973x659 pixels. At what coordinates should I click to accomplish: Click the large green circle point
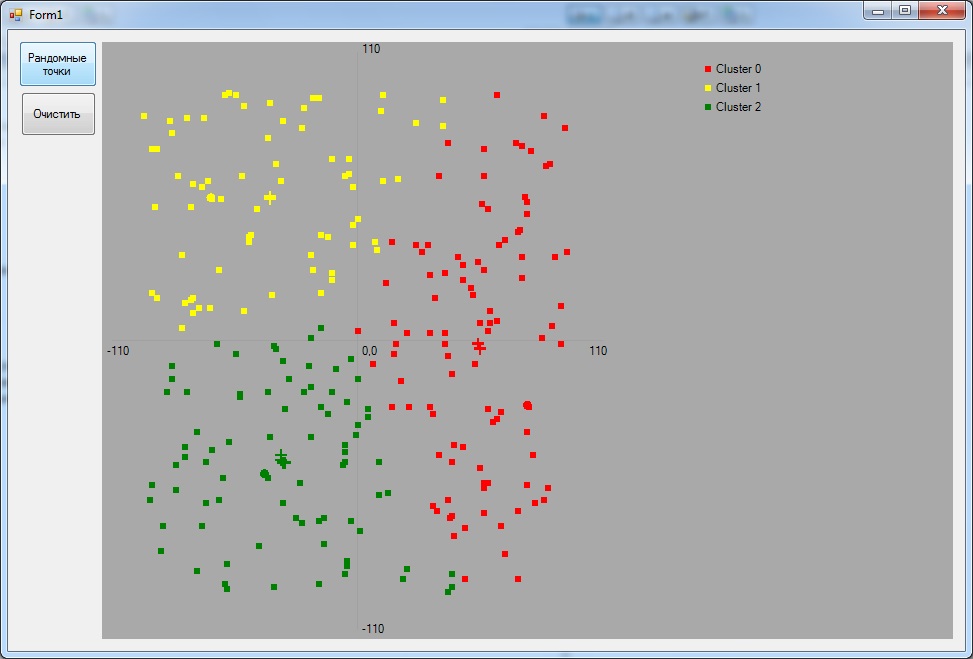pos(264,473)
